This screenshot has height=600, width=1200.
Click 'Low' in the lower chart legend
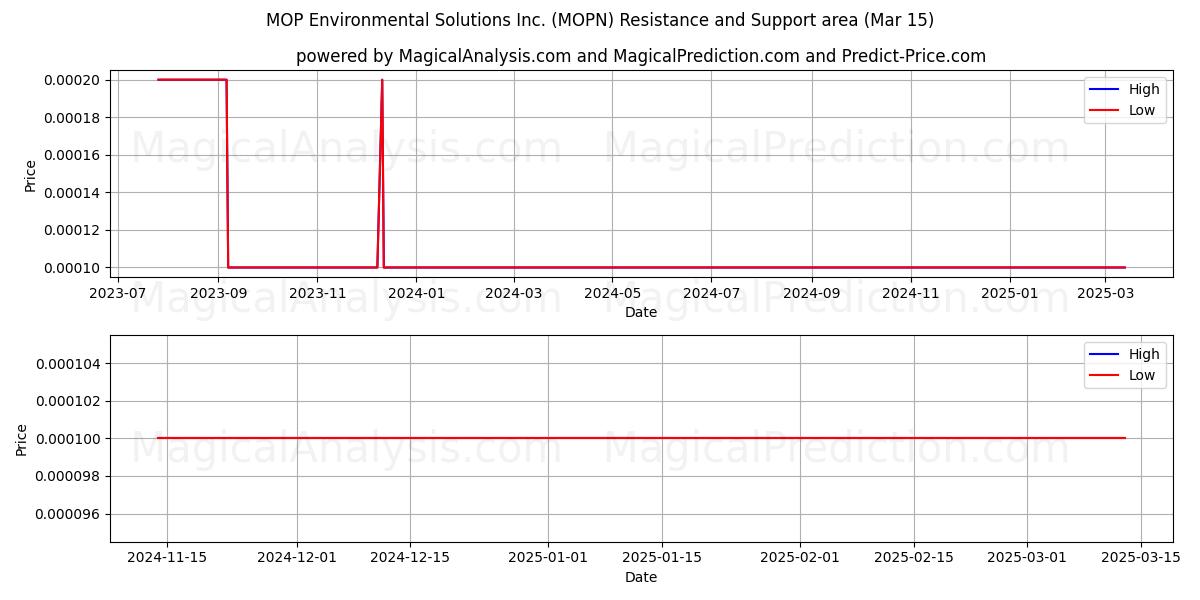coord(1142,375)
